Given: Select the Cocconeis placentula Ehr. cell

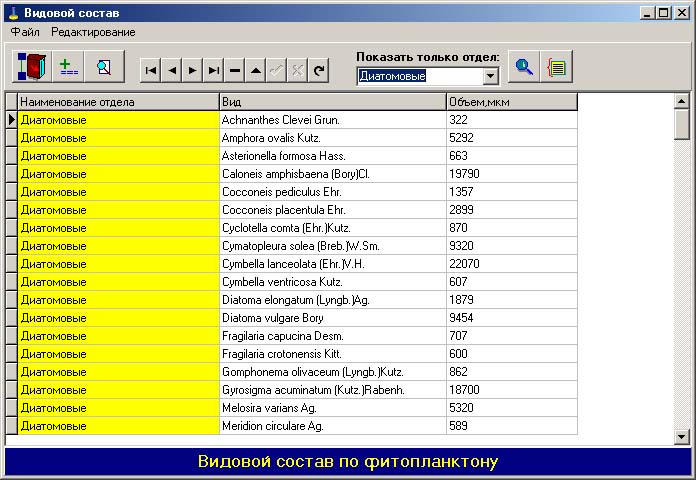Looking at the screenshot, I should pos(333,210).
